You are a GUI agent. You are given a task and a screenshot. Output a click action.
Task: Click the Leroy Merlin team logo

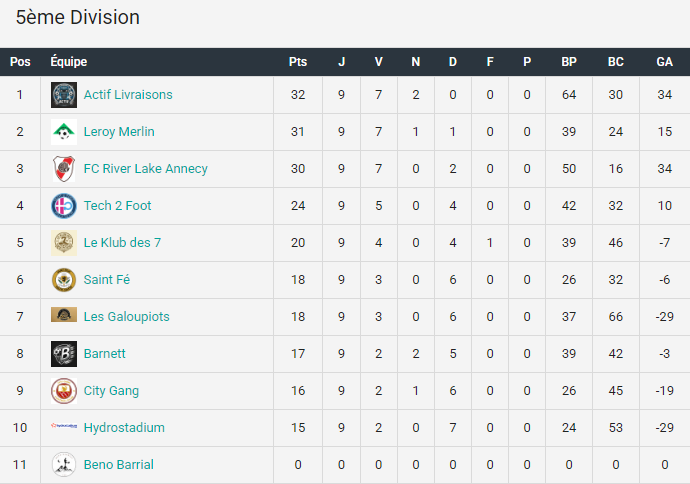click(x=64, y=132)
